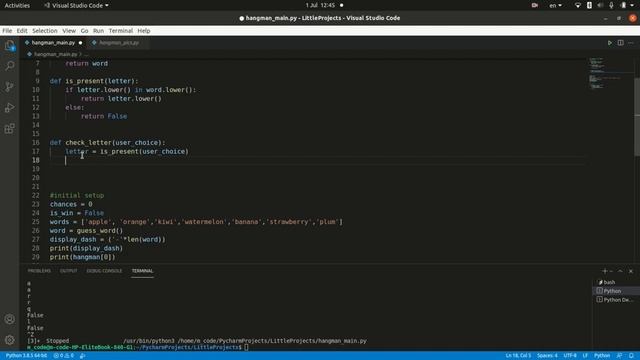Viewport: 640px width, 360px height.
Task: Click Ln 18, Col 5 cursor position
Action: (518, 356)
